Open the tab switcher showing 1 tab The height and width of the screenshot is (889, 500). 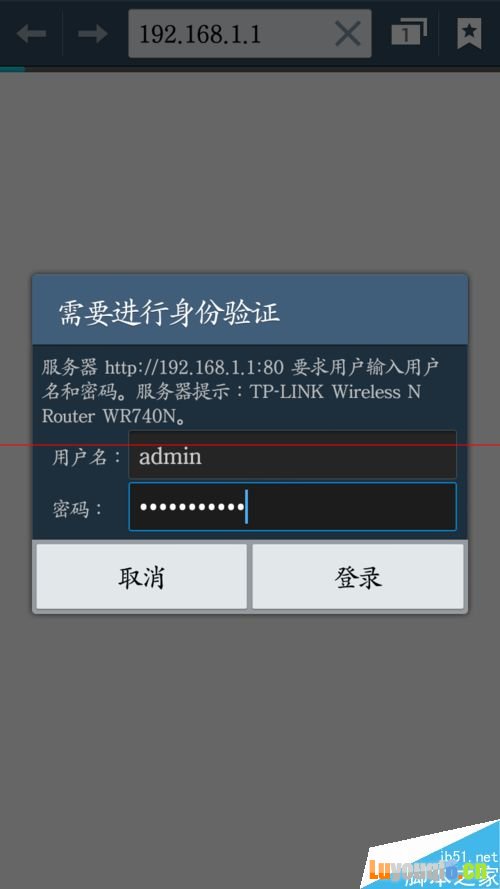409,33
